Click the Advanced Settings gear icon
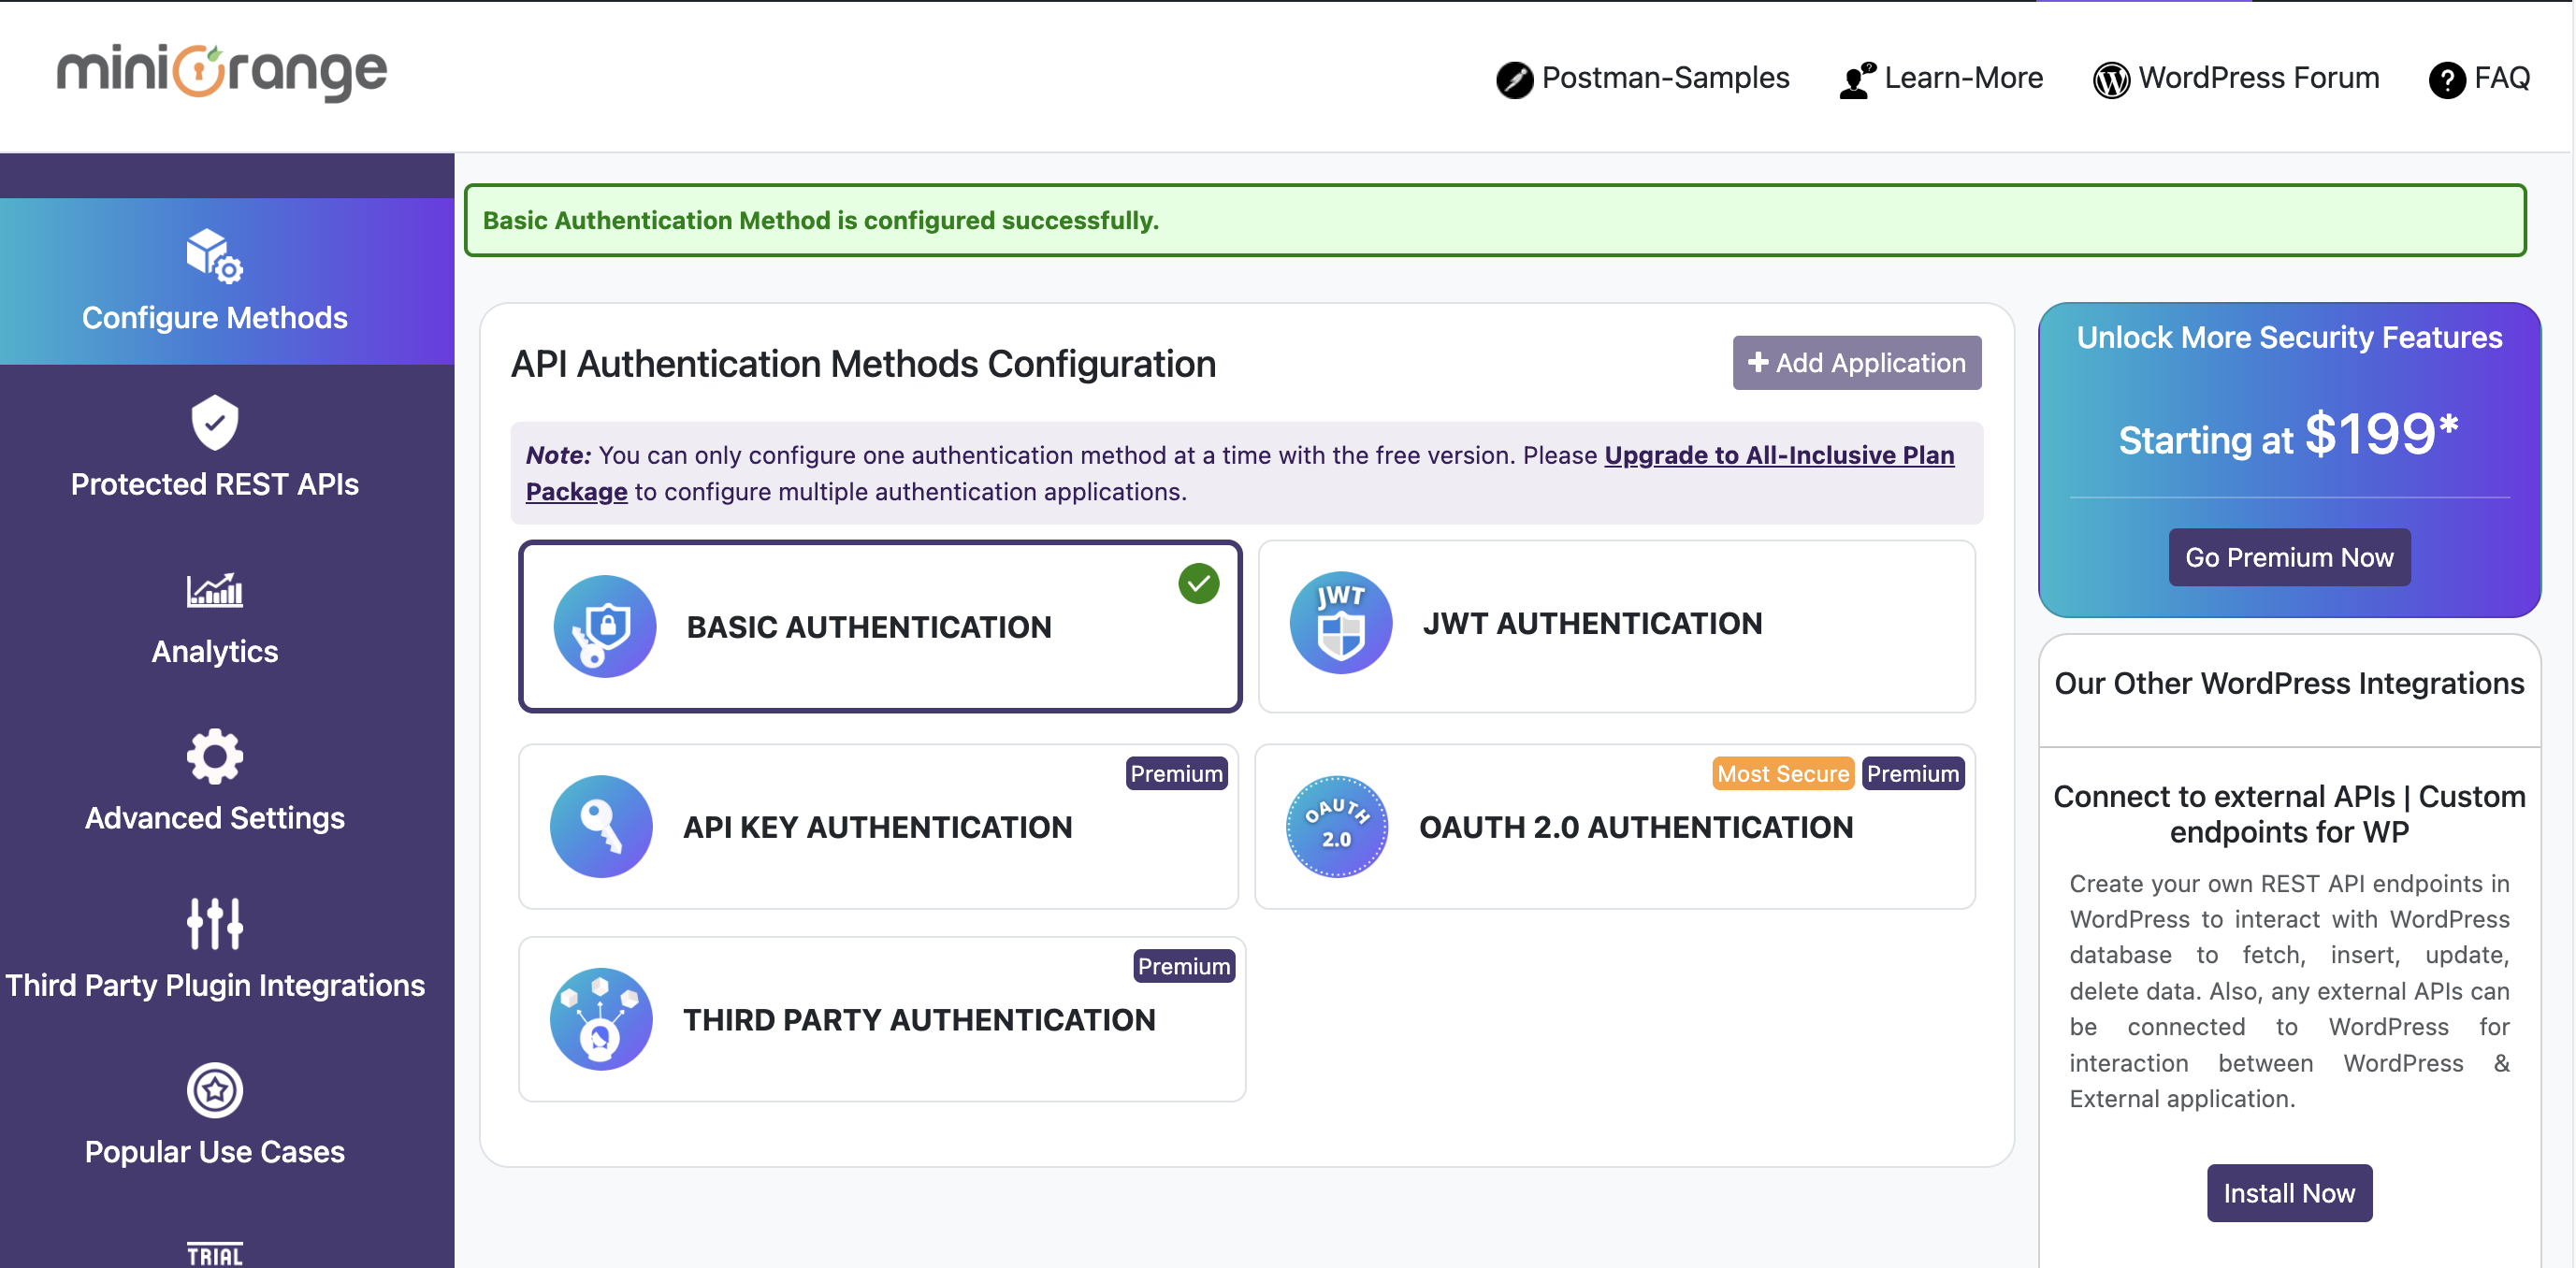Image resolution: width=2576 pixels, height=1268 pixels. (214, 756)
